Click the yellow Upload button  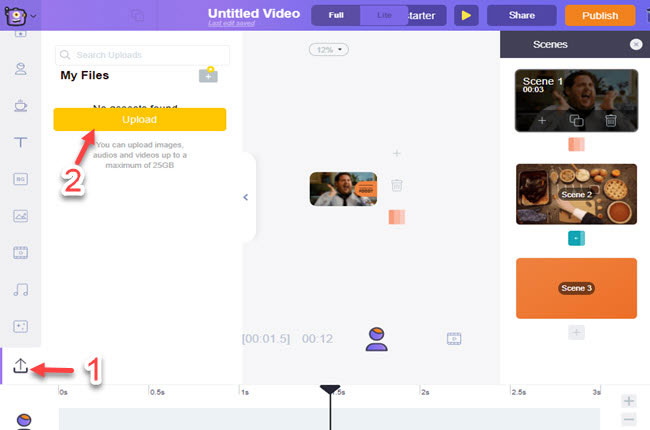click(x=140, y=119)
